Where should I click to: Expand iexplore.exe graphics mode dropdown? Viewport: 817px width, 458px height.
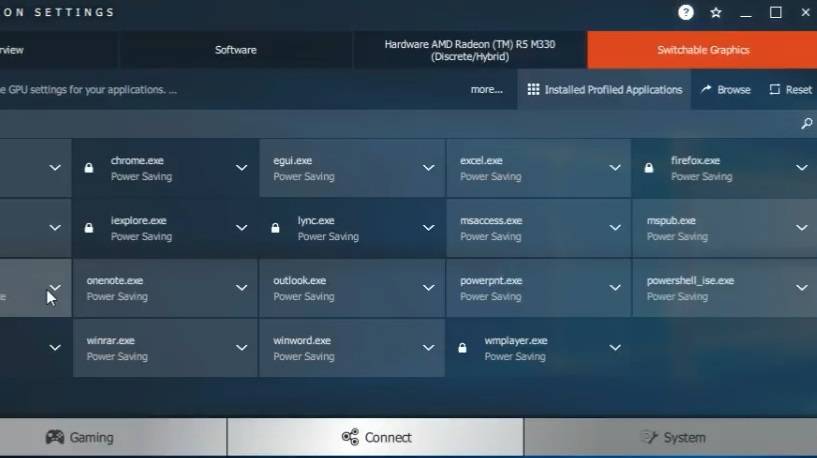coord(241,228)
